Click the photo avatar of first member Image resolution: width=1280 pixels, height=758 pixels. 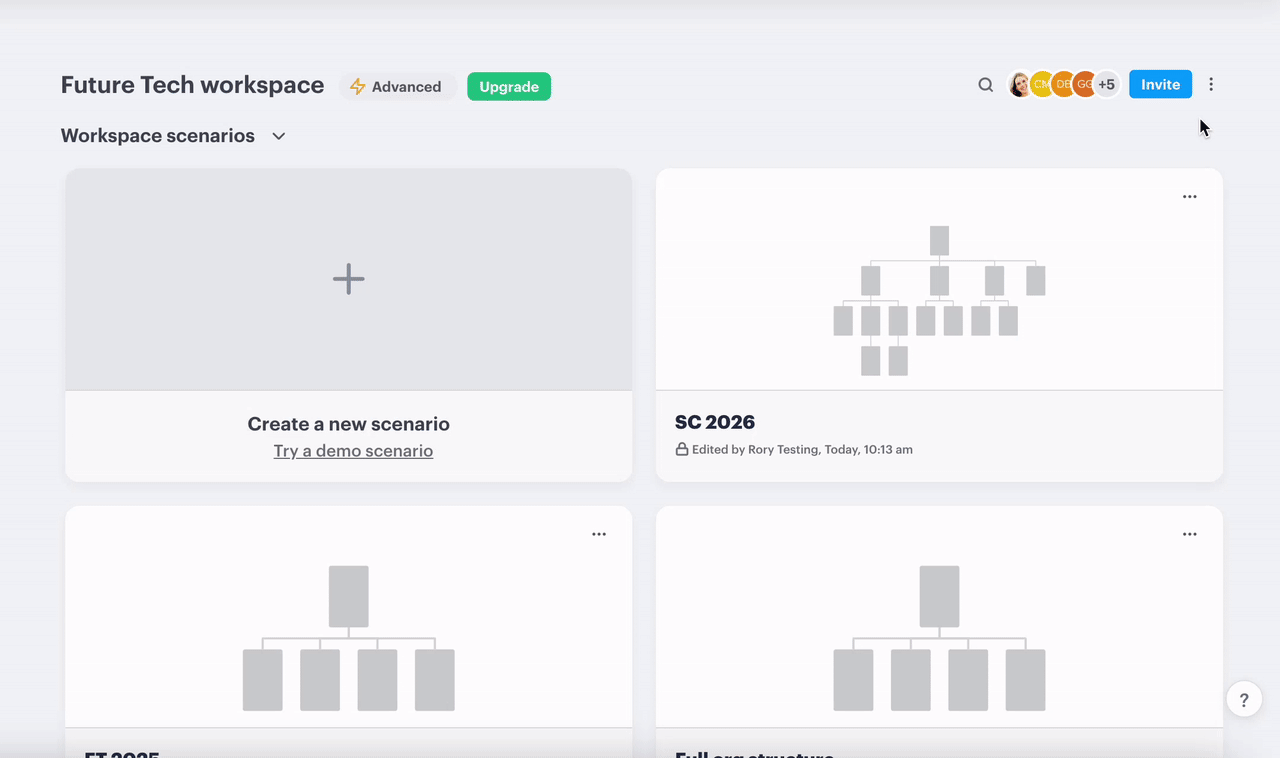click(x=1019, y=85)
